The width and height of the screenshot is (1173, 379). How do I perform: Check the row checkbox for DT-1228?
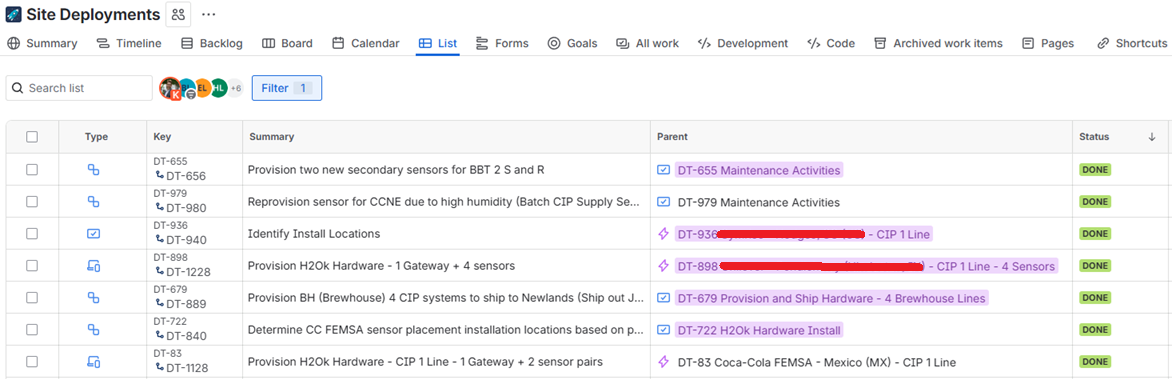(x=31, y=265)
